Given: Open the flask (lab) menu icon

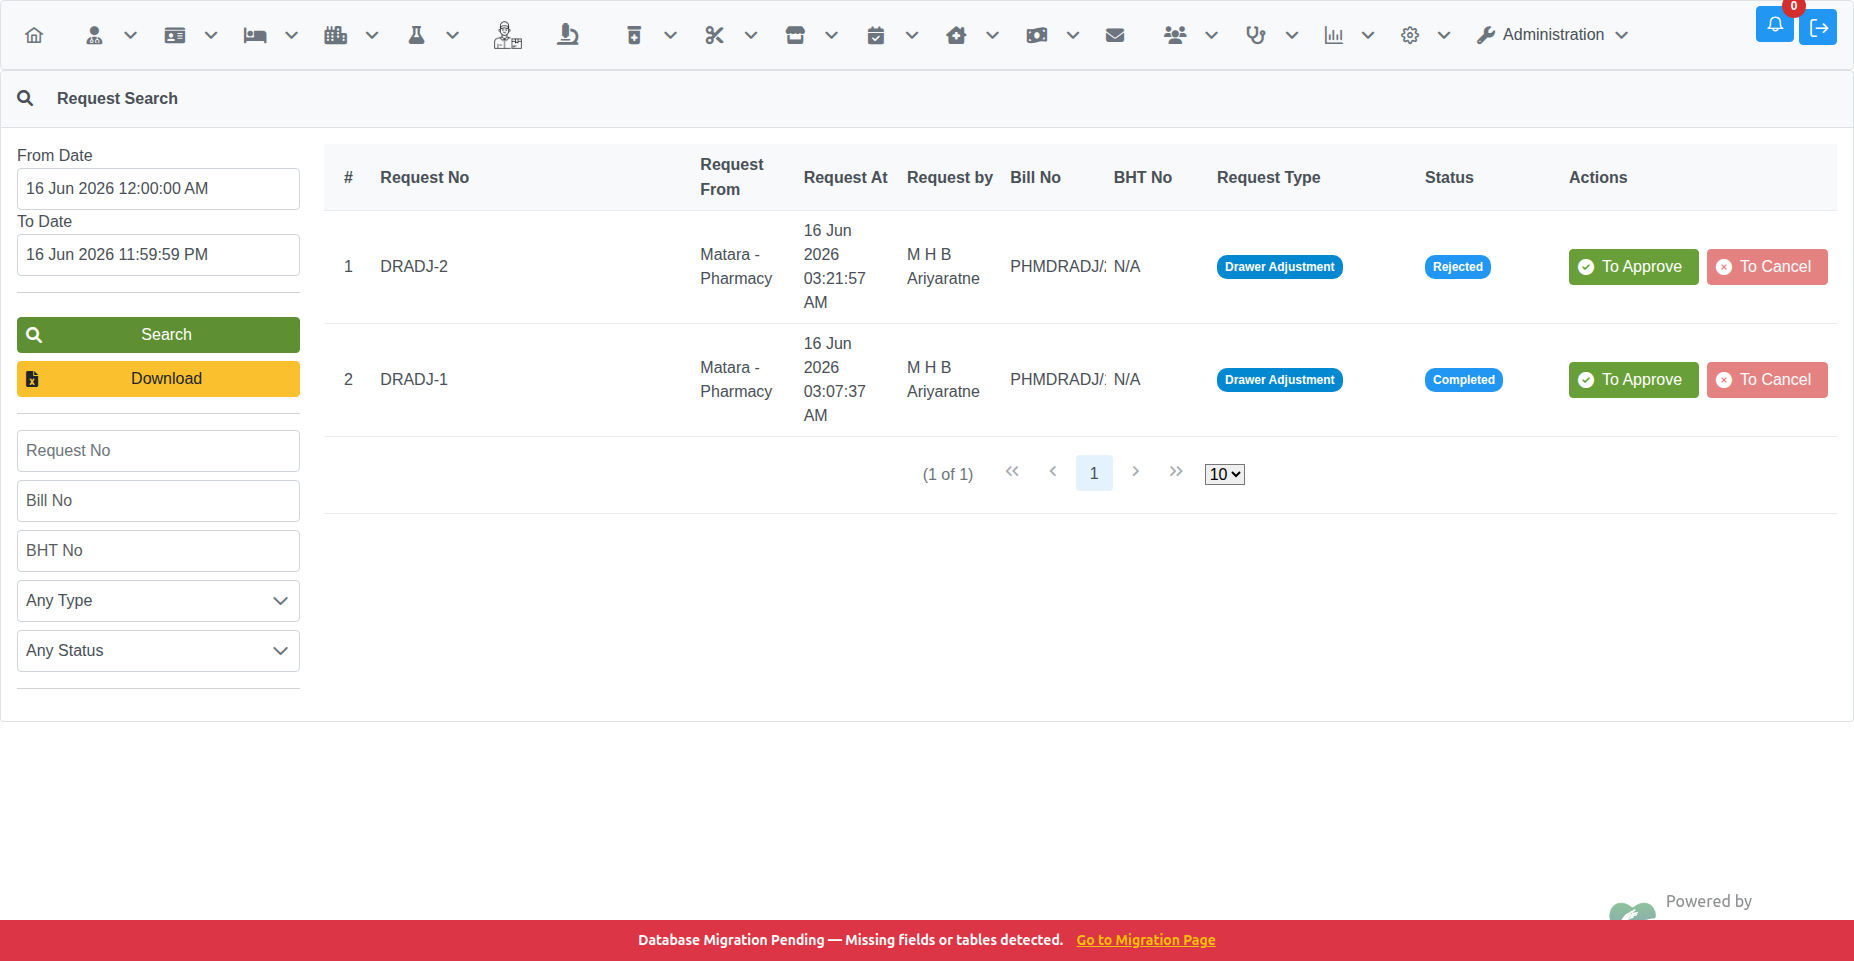Looking at the screenshot, I should [x=417, y=35].
